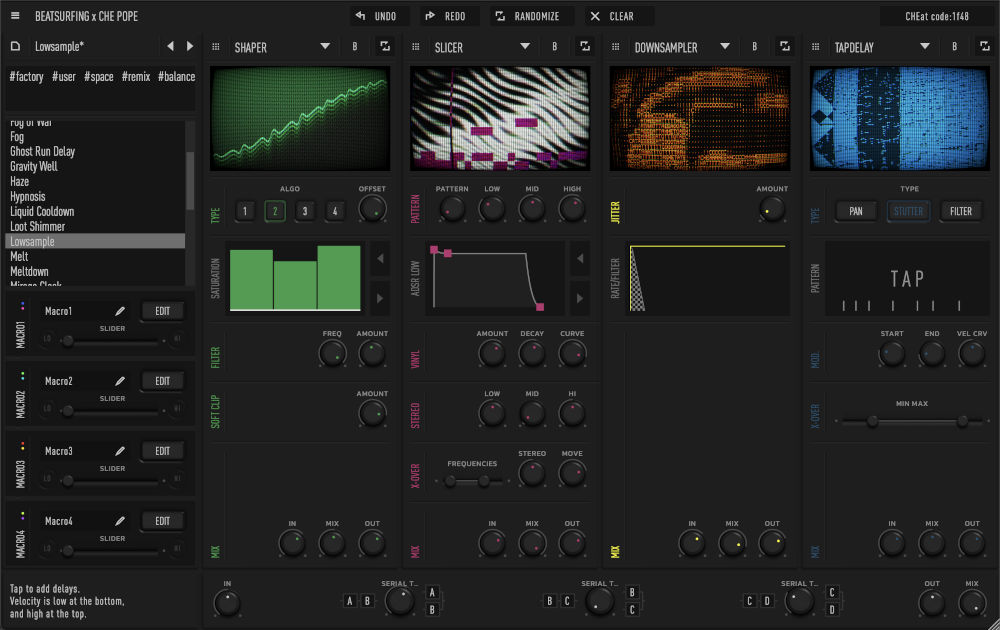Screen dimensions: 1000x630
Task: Click the Tapdelay module randomize icon
Action: 985,46
